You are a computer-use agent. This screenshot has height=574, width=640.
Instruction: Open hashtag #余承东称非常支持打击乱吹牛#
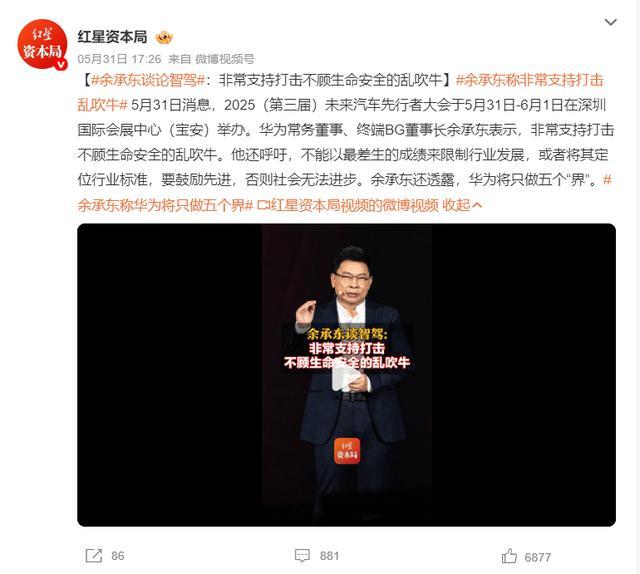pyautogui.click(x=340, y=93)
